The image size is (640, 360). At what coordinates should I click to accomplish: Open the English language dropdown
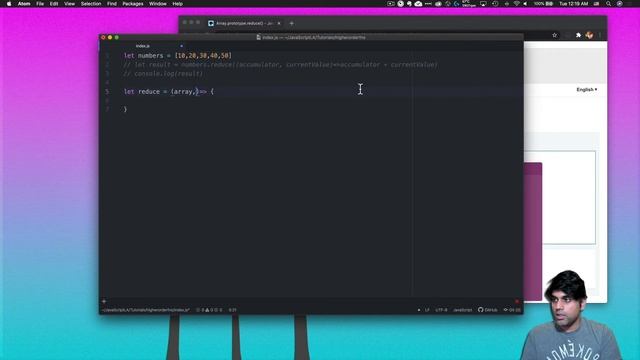click(587, 89)
